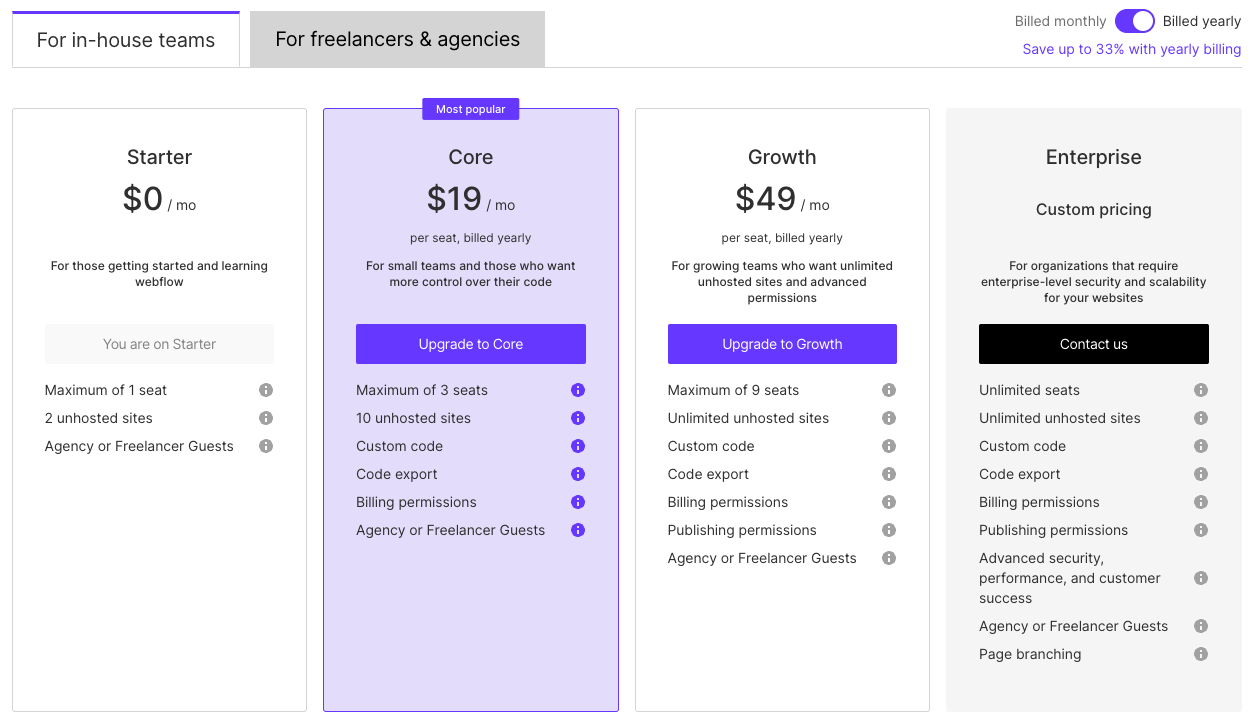Select the Billed yearly option label
This screenshot has width=1256, height=723.
pyautogui.click(x=1201, y=21)
